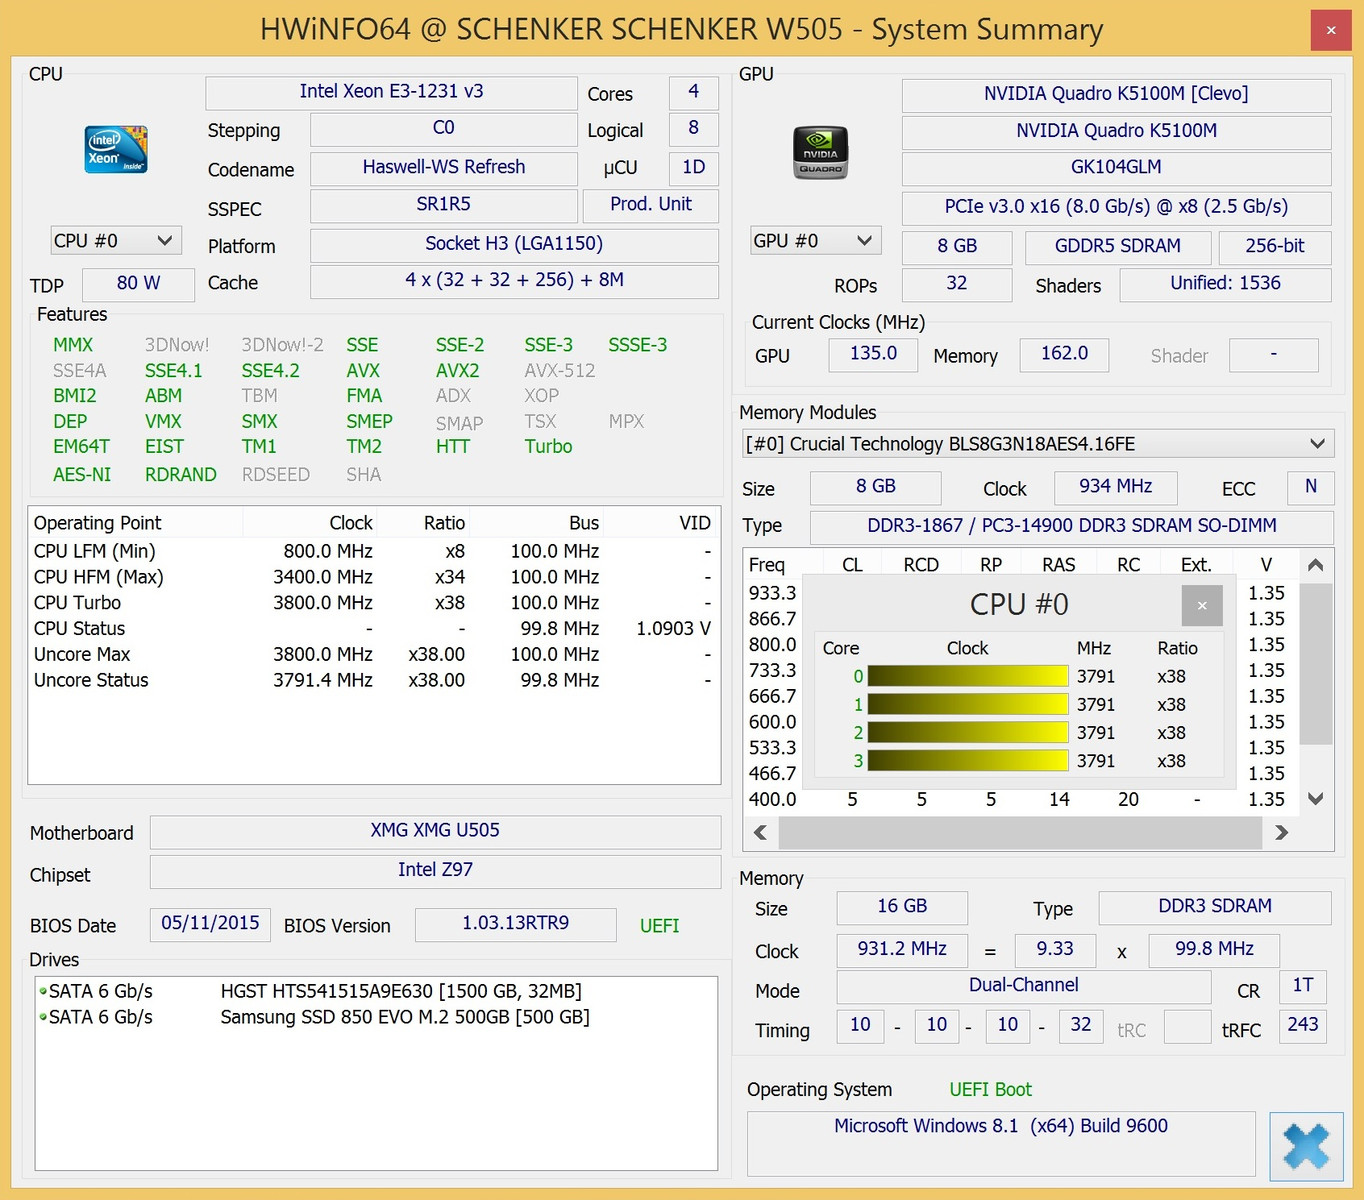1364x1200 pixels.
Task: Click the Unified: 1536 shaders field
Action: [x=1225, y=284]
